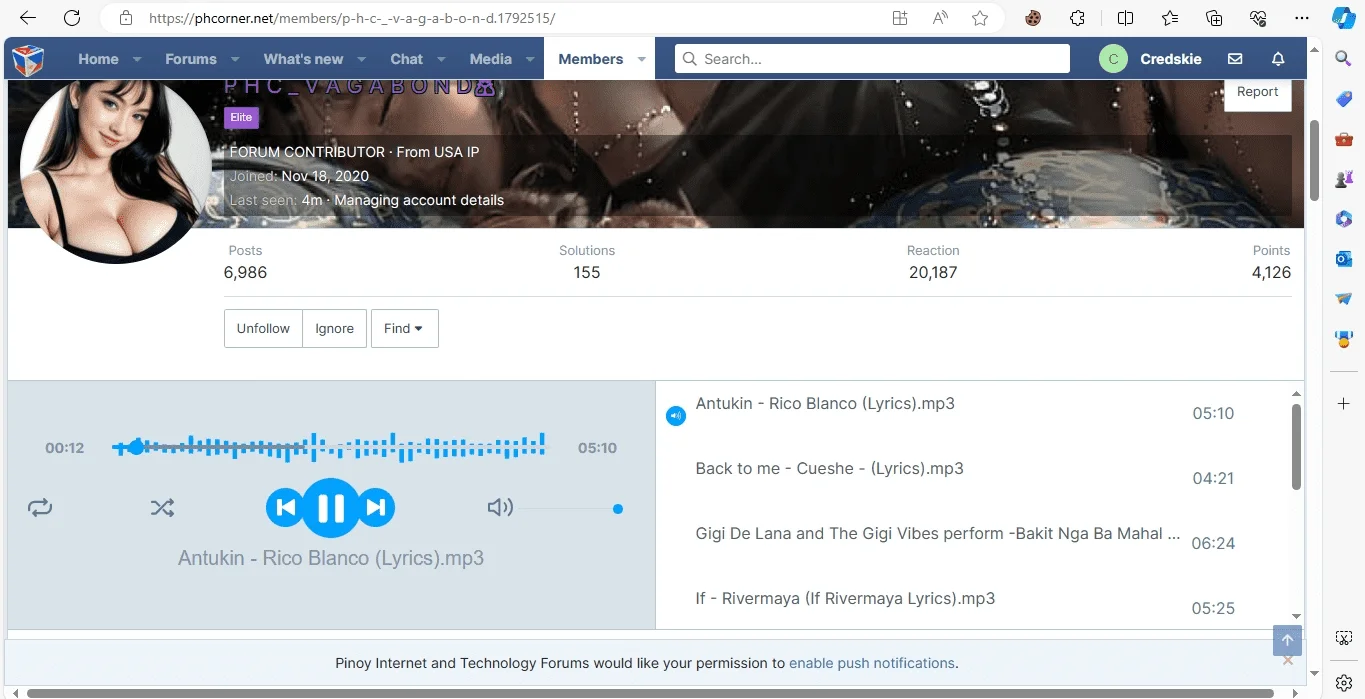Open the Home navigation tab

[x=98, y=59]
